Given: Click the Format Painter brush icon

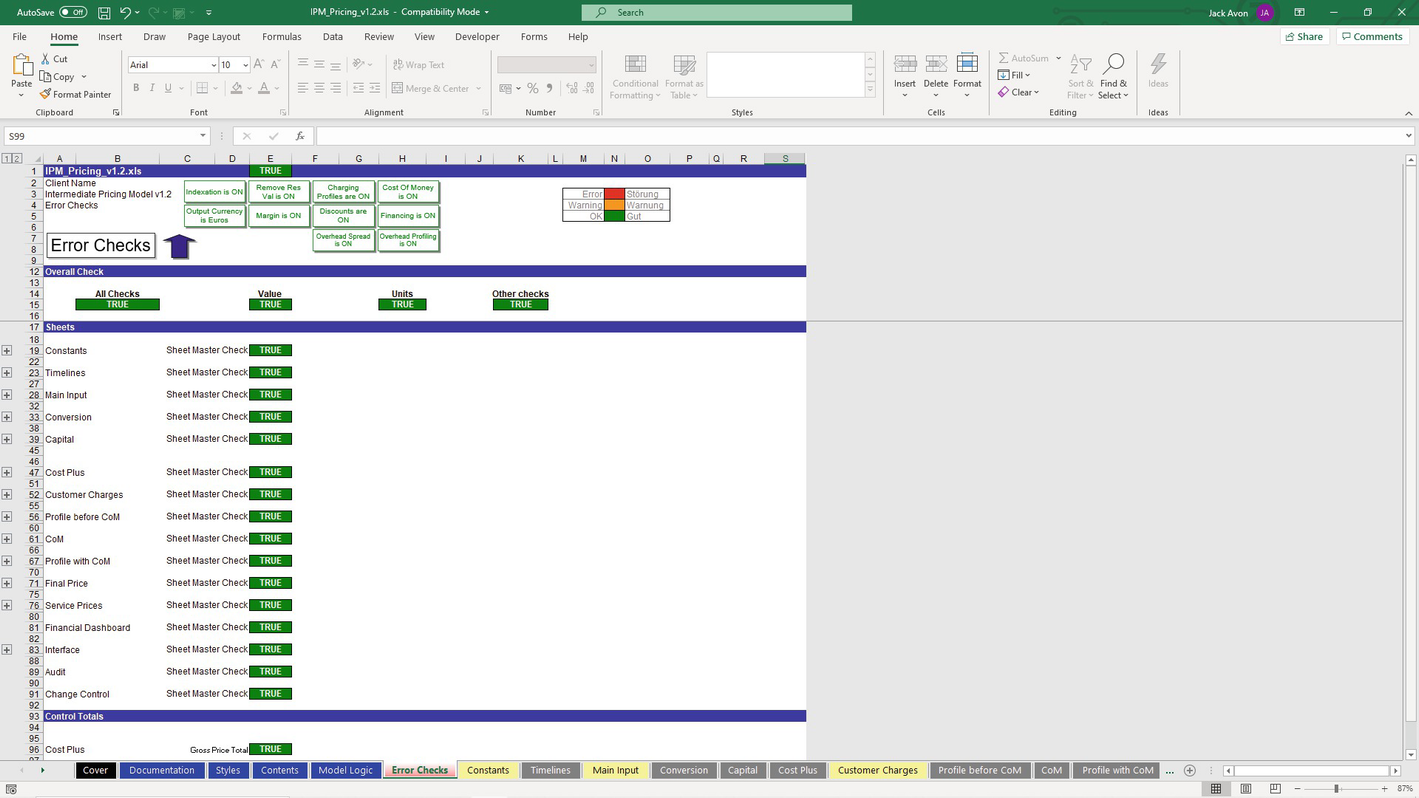Looking at the screenshot, I should click(x=45, y=95).
